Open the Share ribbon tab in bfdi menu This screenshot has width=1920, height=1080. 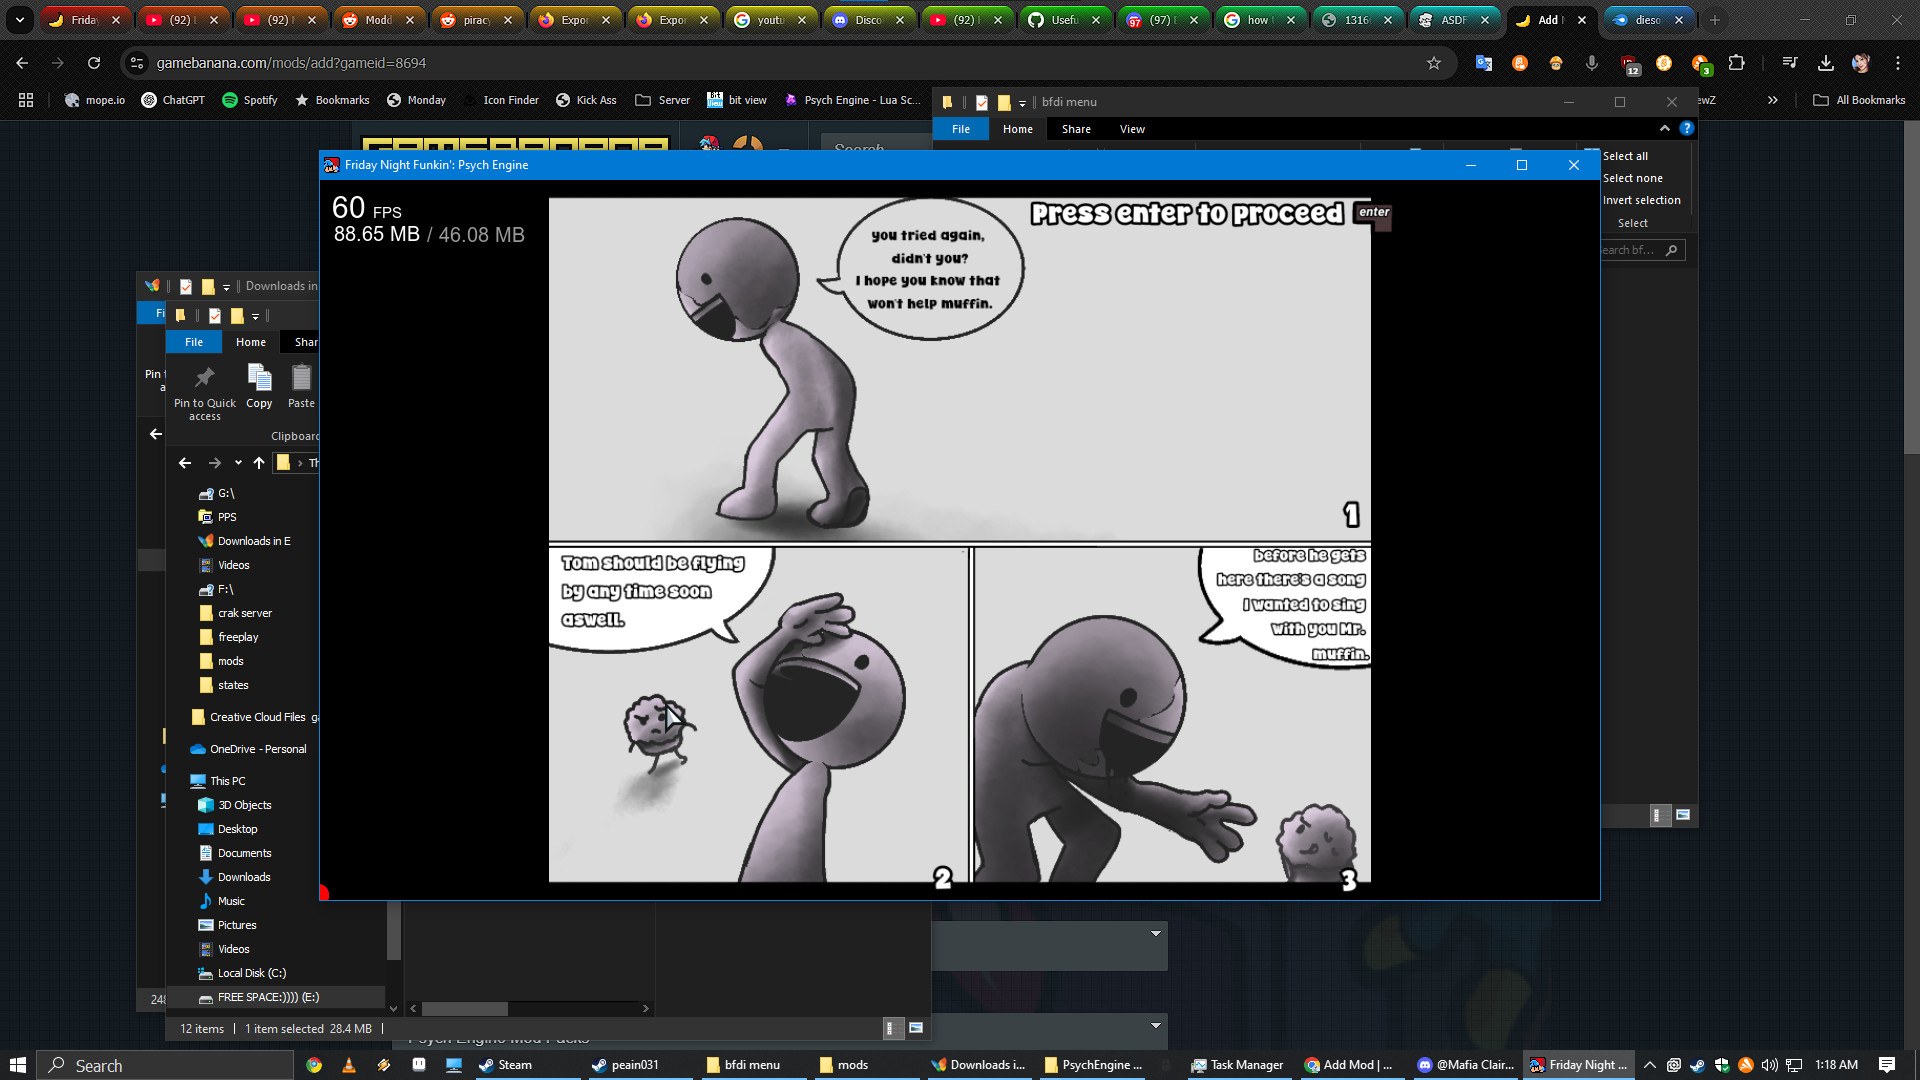point(1076,129)
